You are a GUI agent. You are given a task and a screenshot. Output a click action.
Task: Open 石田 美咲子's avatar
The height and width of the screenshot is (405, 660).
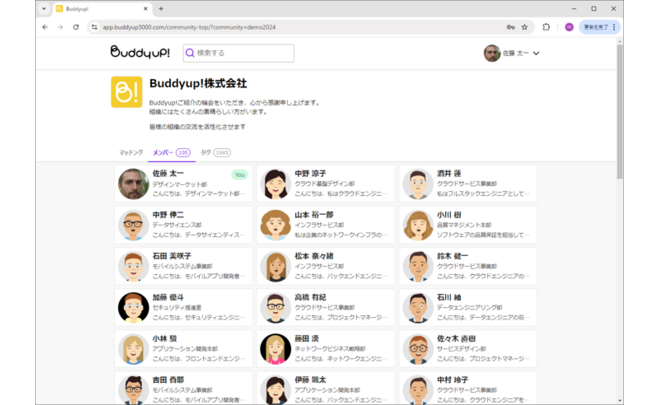(133, 266)
